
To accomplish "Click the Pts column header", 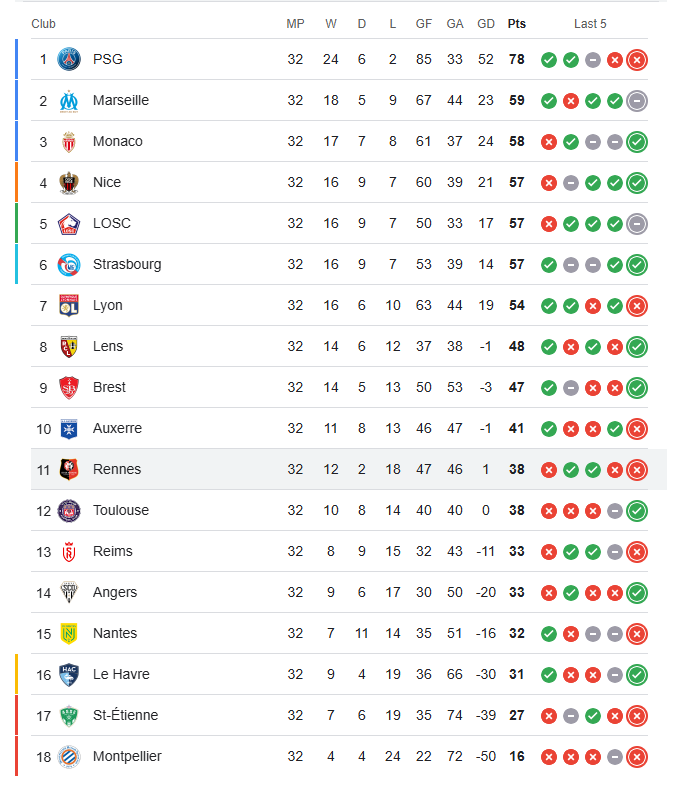I will (x=516, y=23).
